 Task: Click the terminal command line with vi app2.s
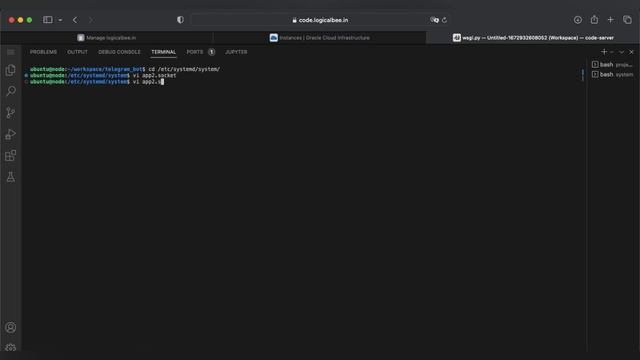[97, 82]
